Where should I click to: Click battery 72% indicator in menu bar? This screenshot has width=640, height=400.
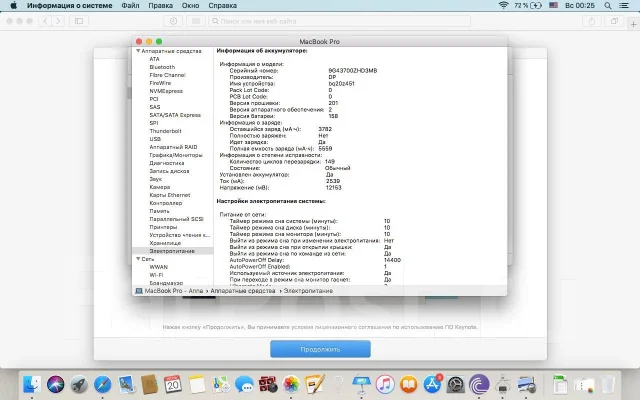pos(528,5)
